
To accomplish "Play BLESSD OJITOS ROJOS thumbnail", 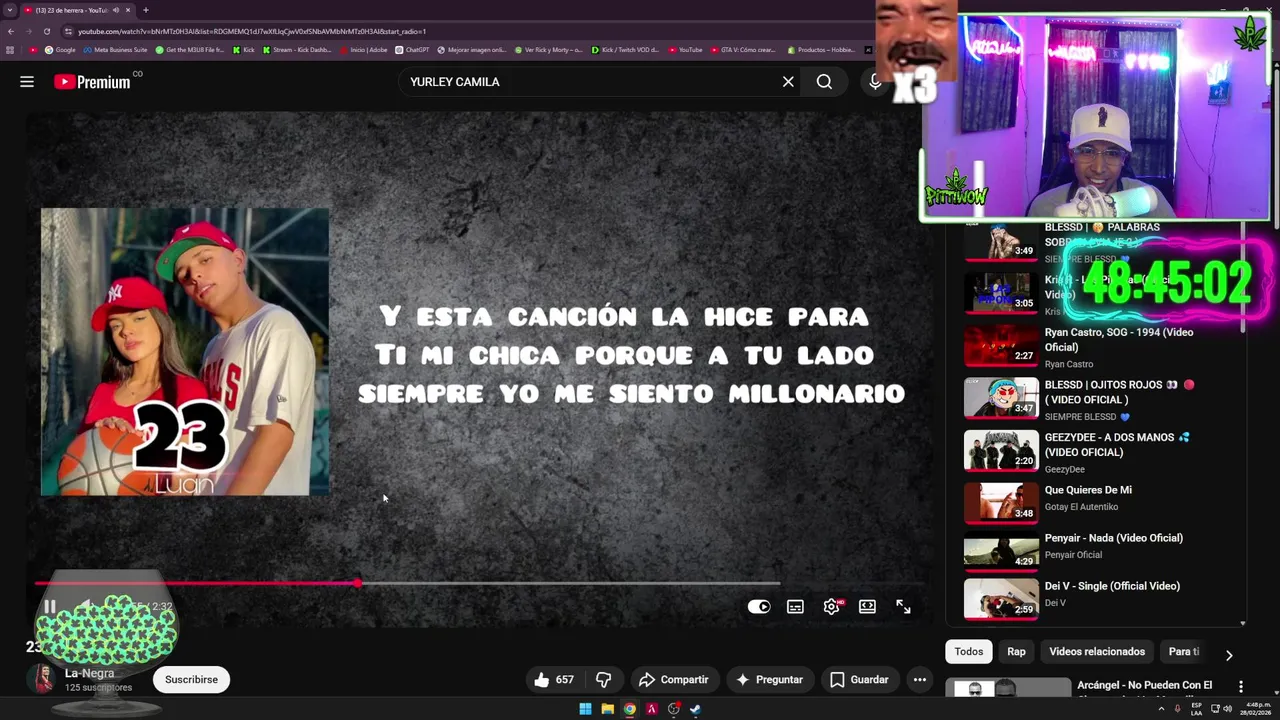I will (1001, 398).
